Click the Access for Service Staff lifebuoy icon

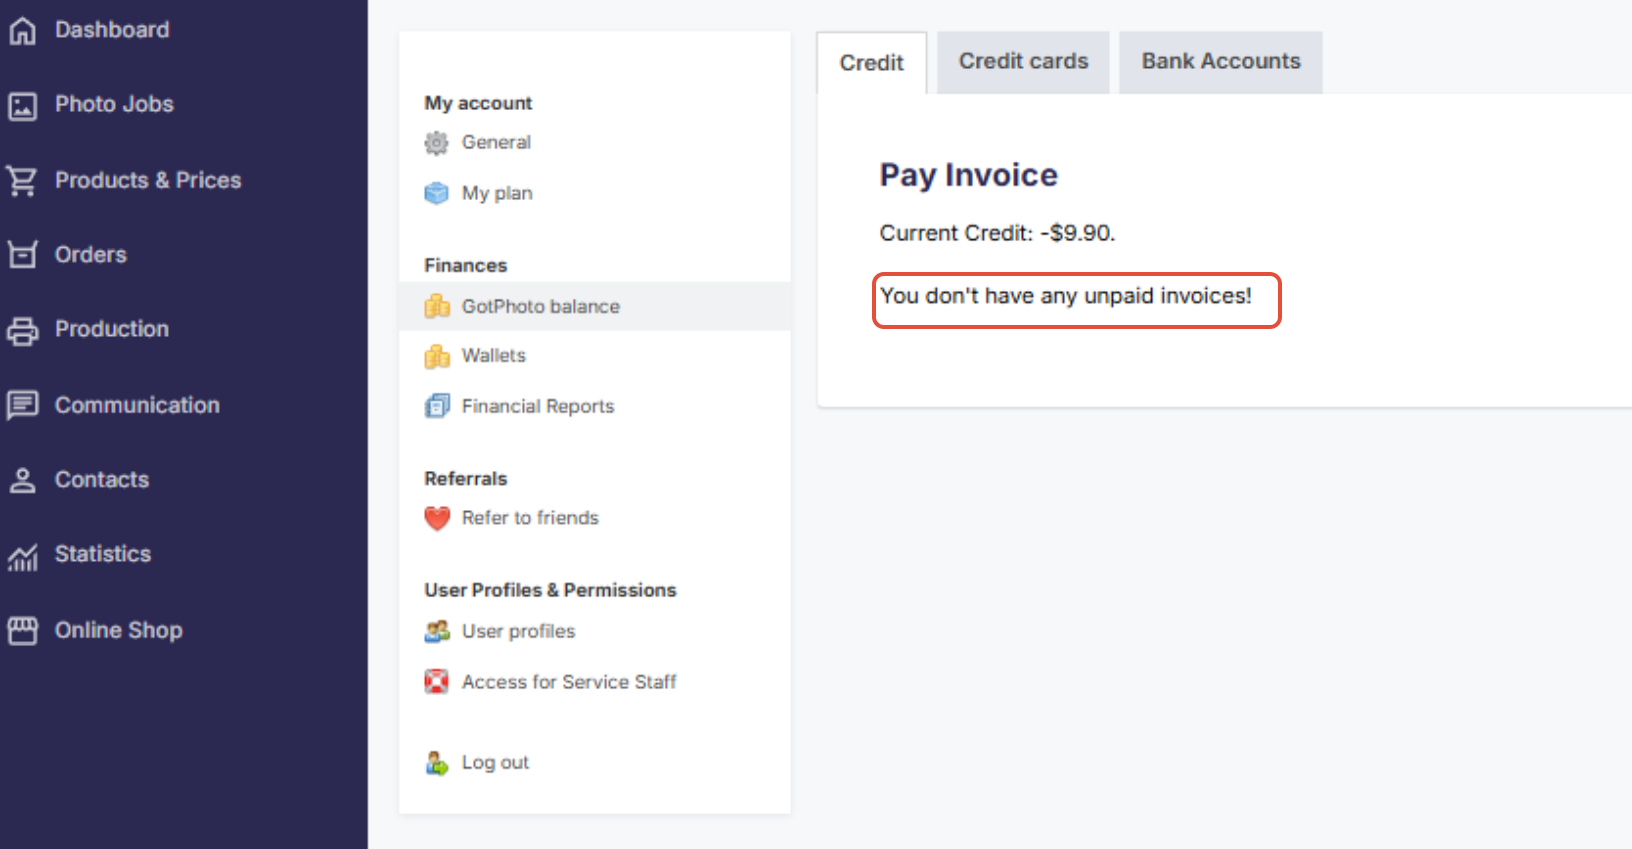coord(436,682)
